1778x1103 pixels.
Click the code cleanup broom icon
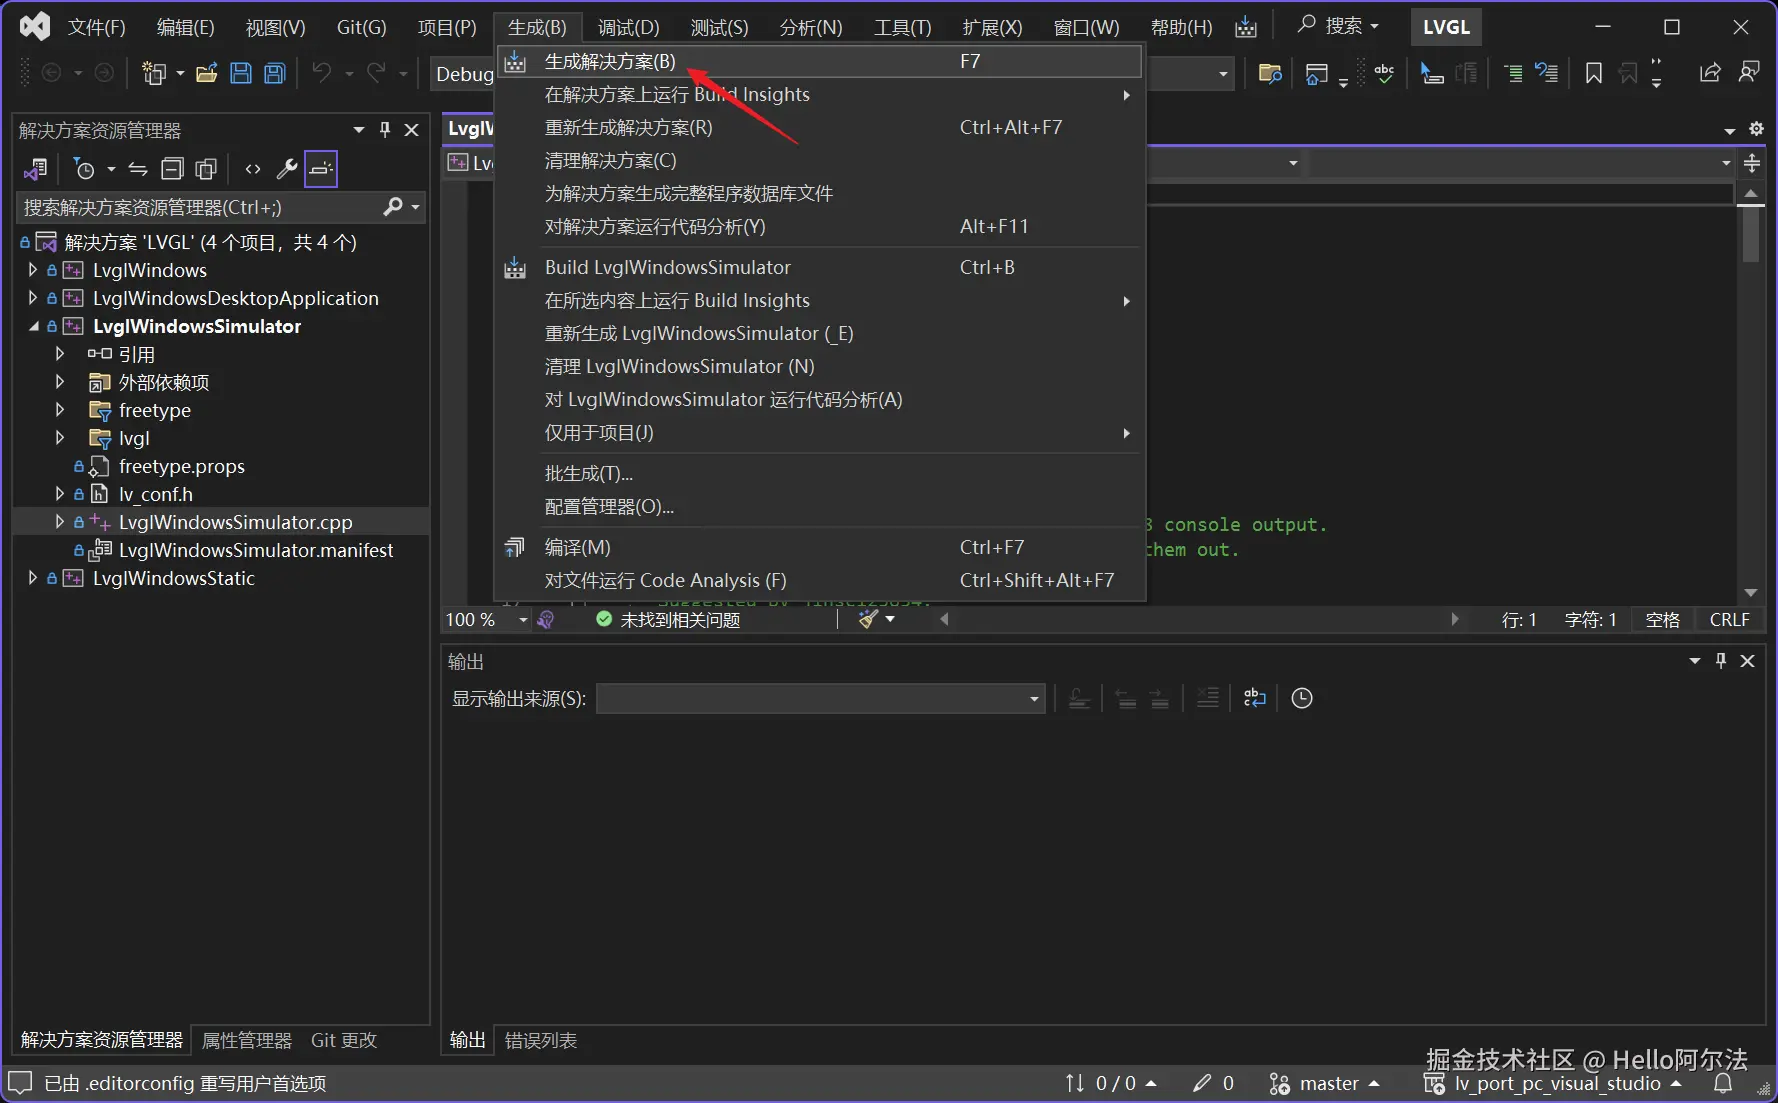point(868,620)
